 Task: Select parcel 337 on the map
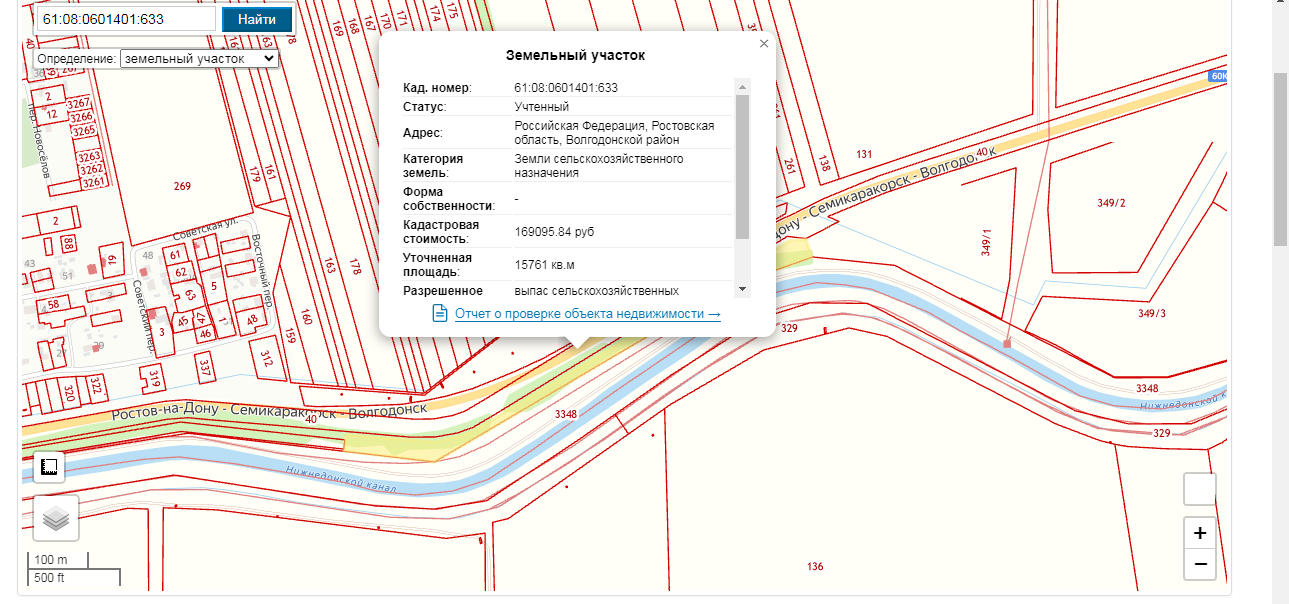click(204, 366)
